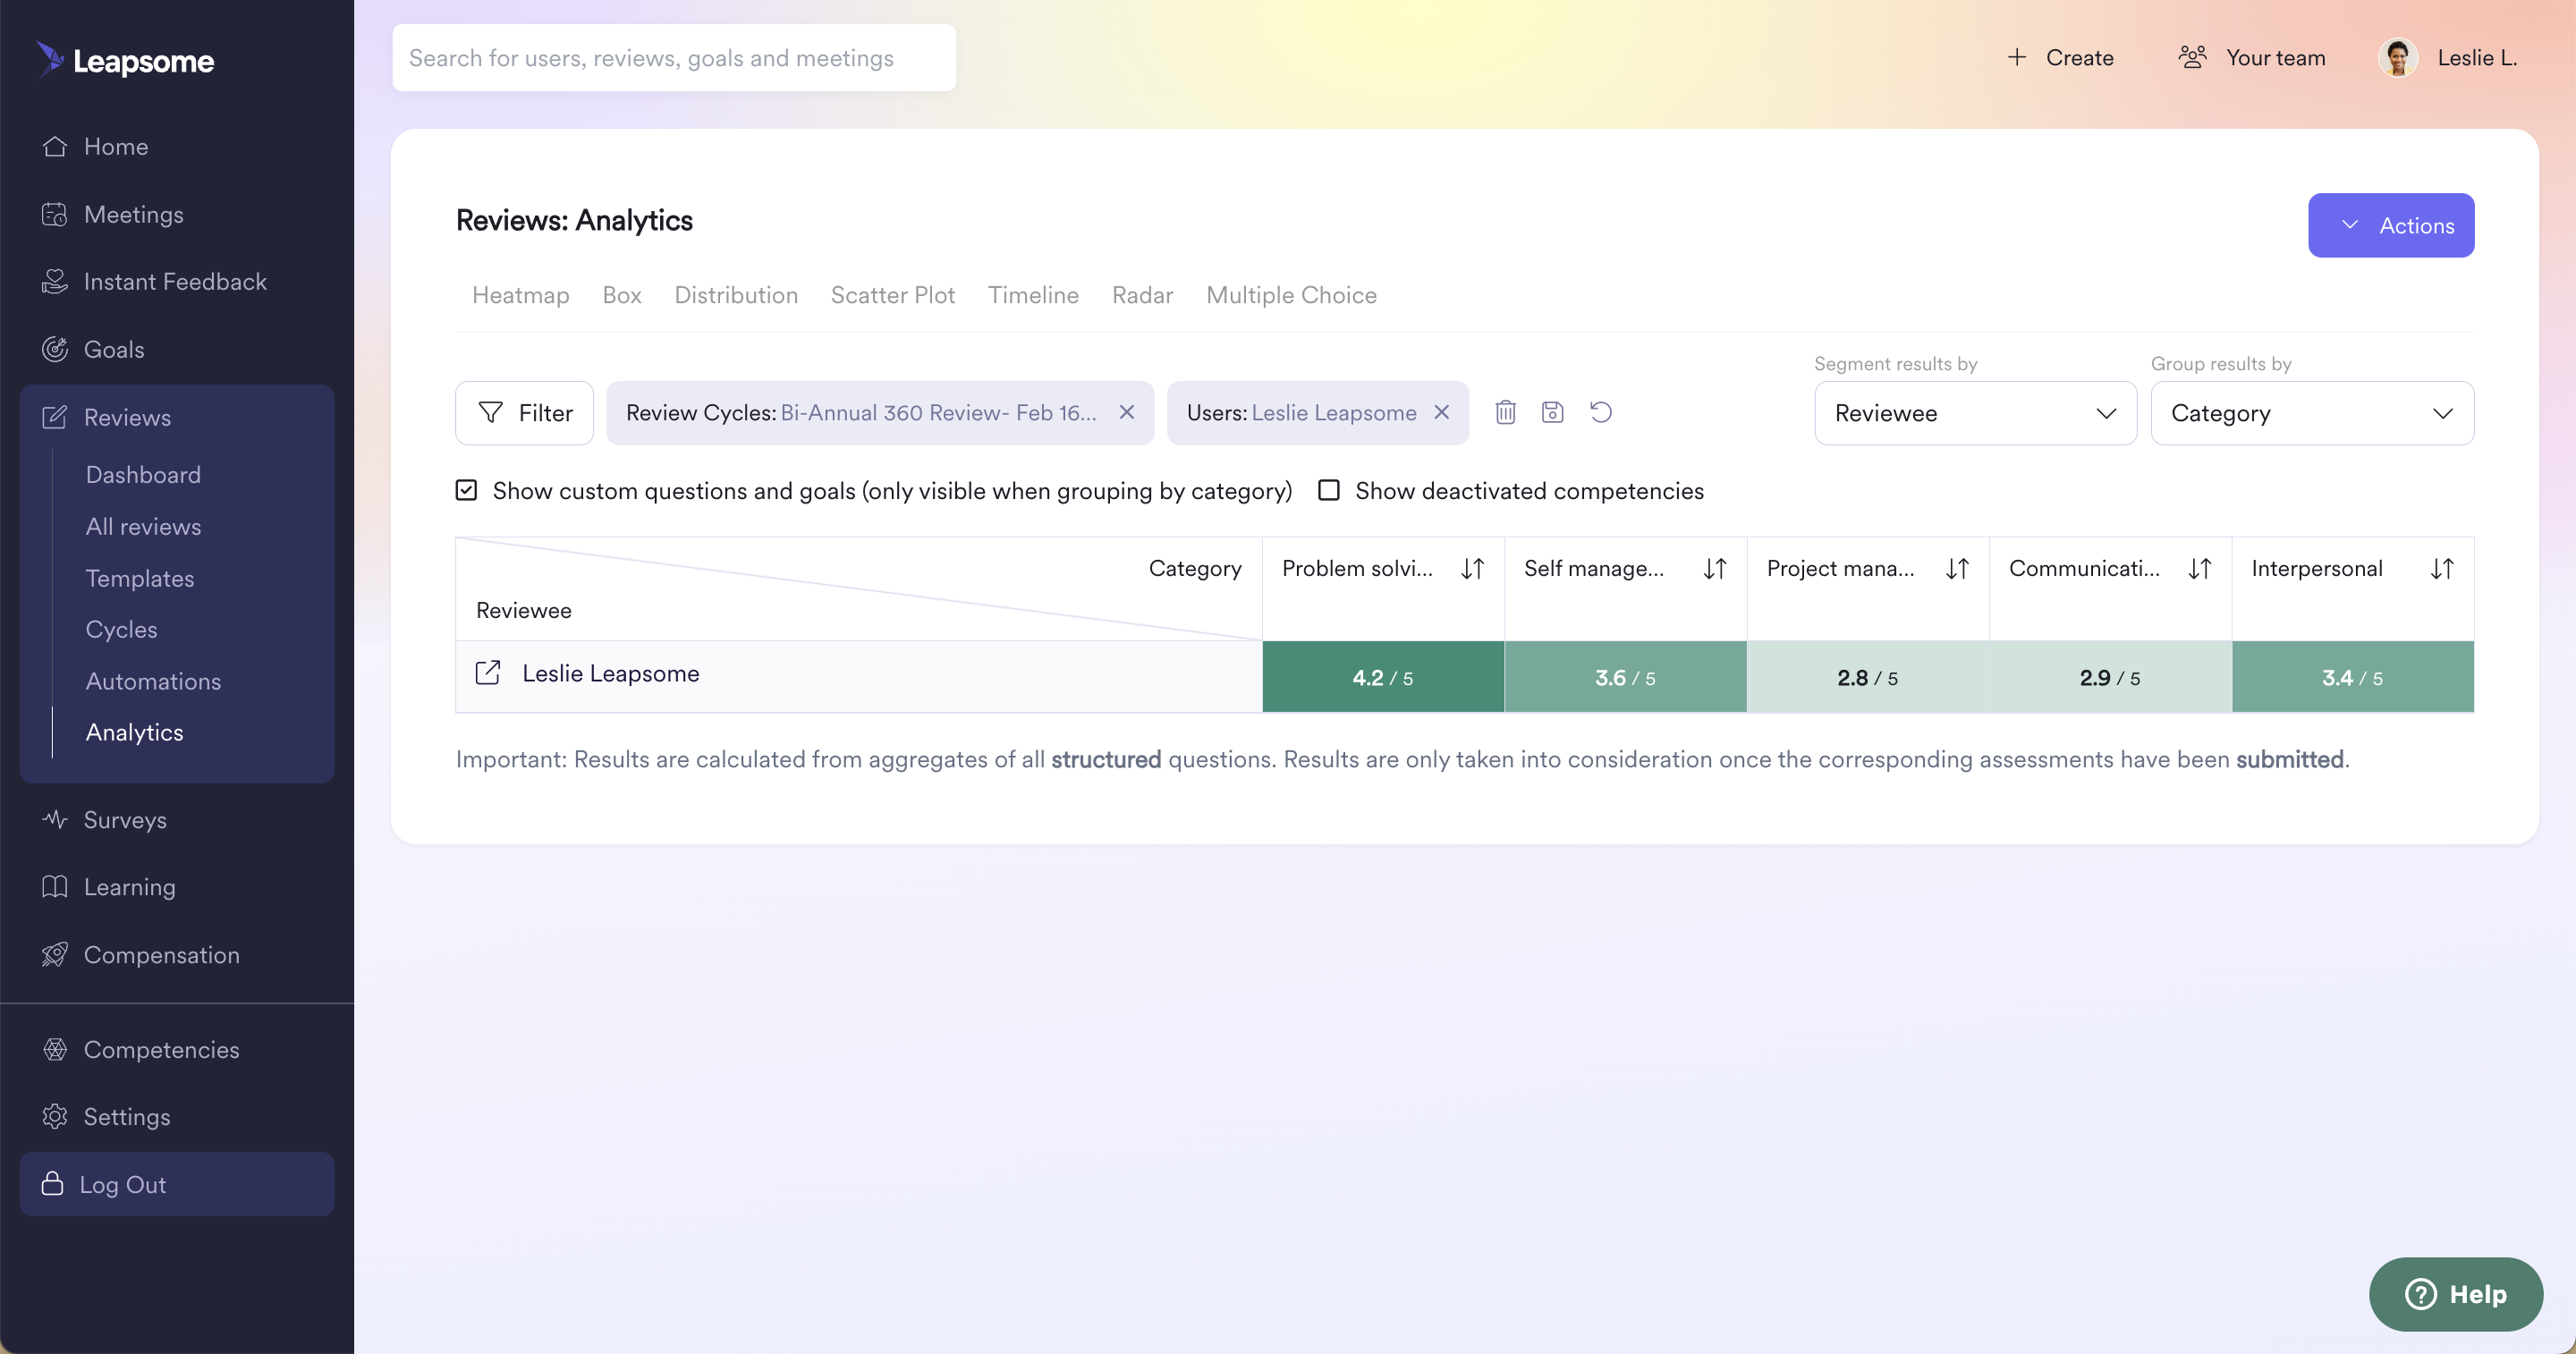
Task: Remove the Review Cycles filter chip
Action: click(1126, 412)
